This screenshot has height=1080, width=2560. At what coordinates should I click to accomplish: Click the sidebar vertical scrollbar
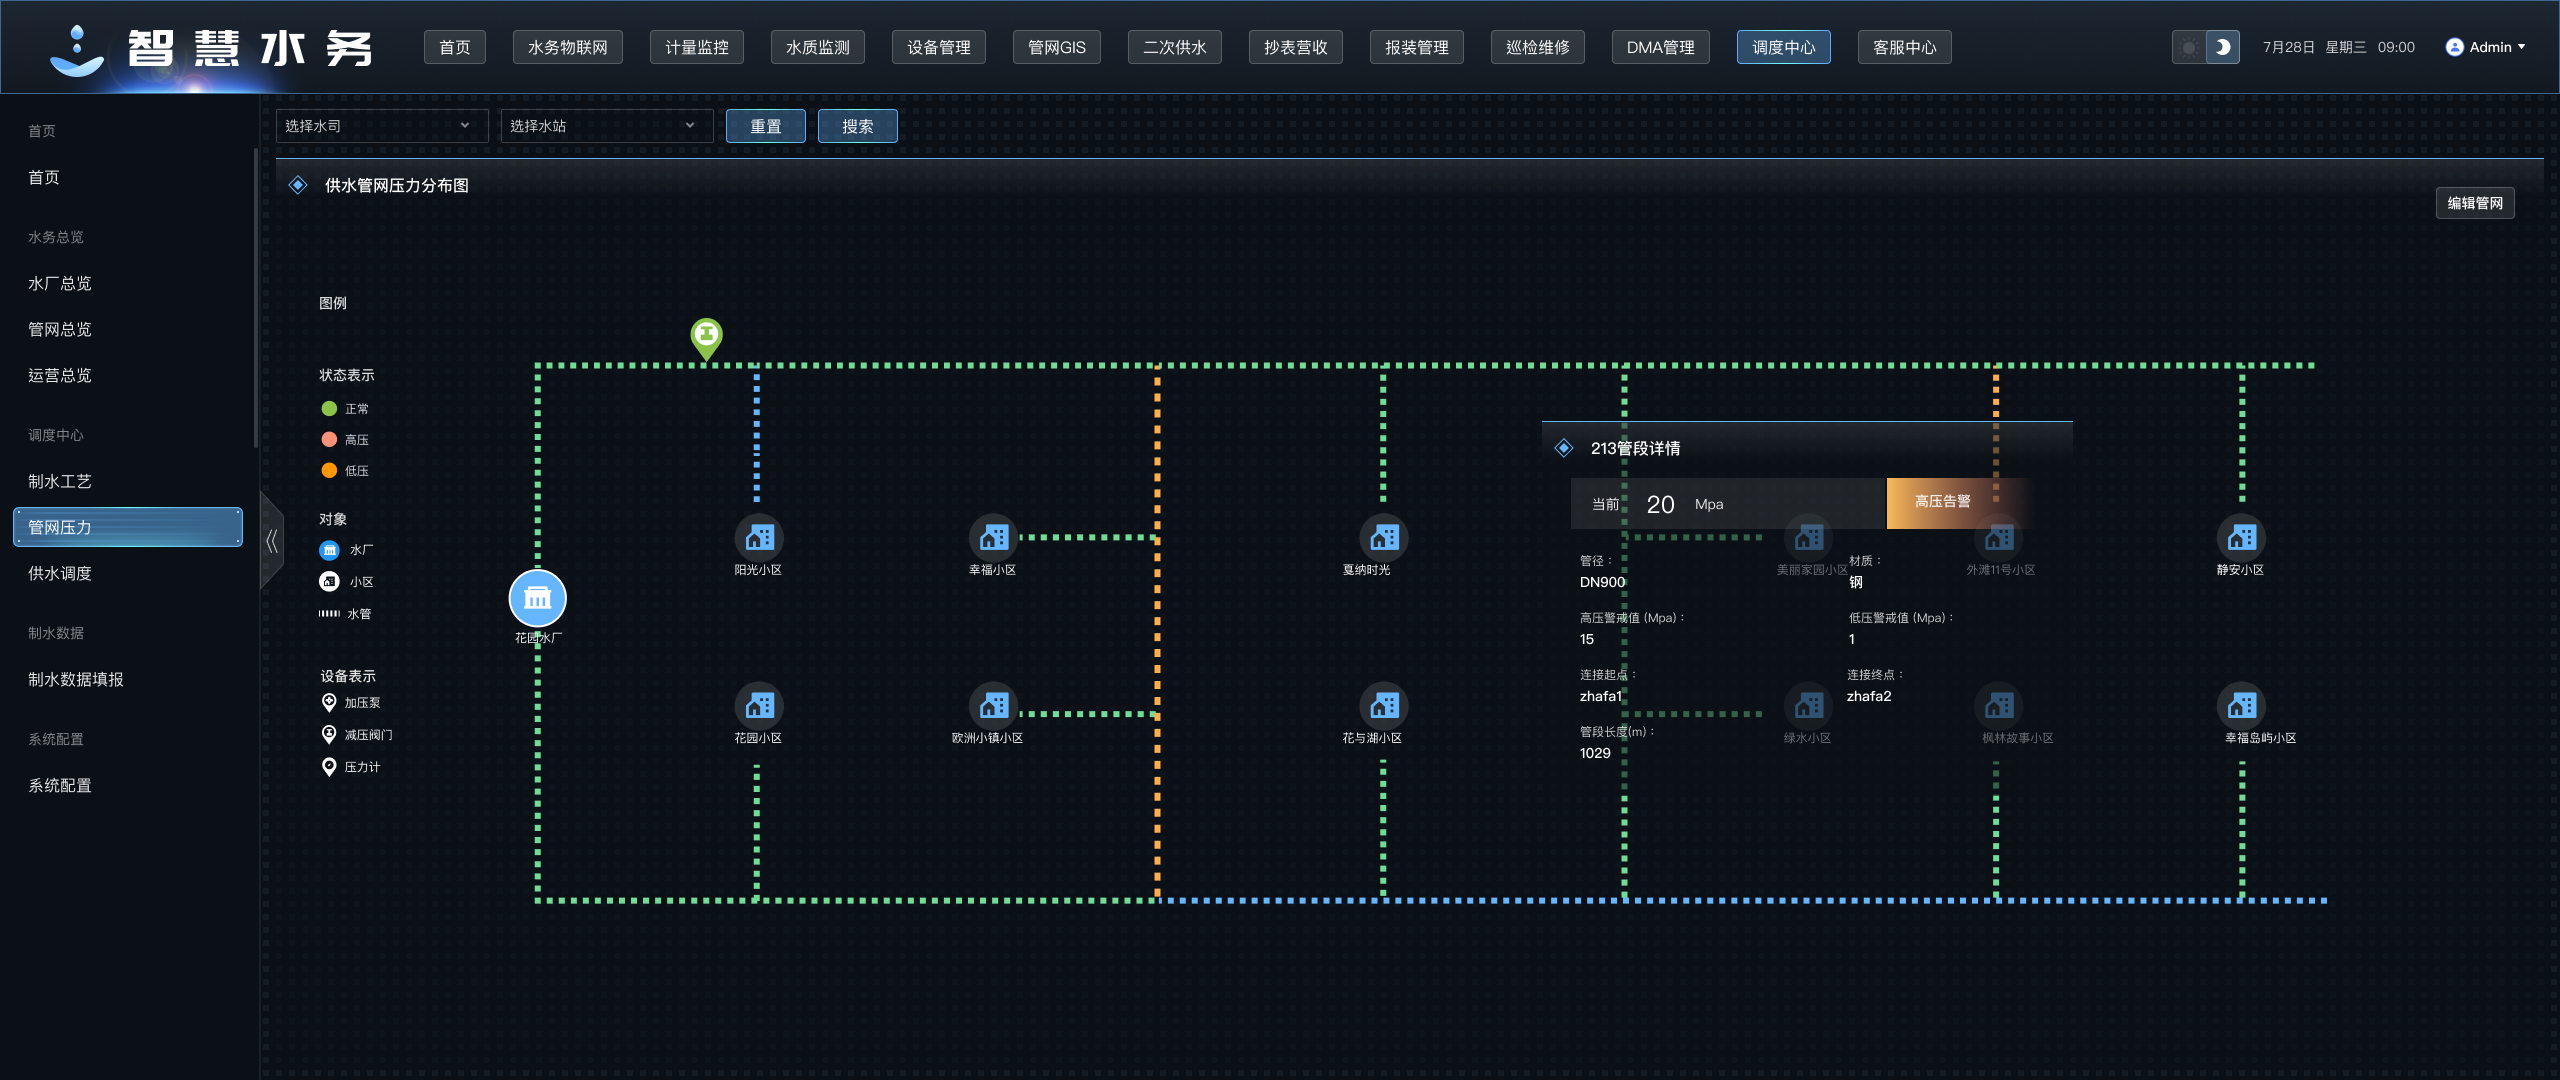tap(256, 298)
